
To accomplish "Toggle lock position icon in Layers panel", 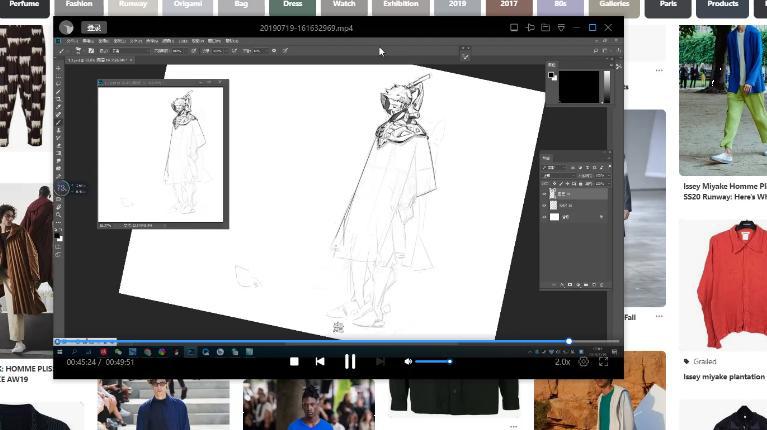I will pyautogui.click(x=567, y=184).
